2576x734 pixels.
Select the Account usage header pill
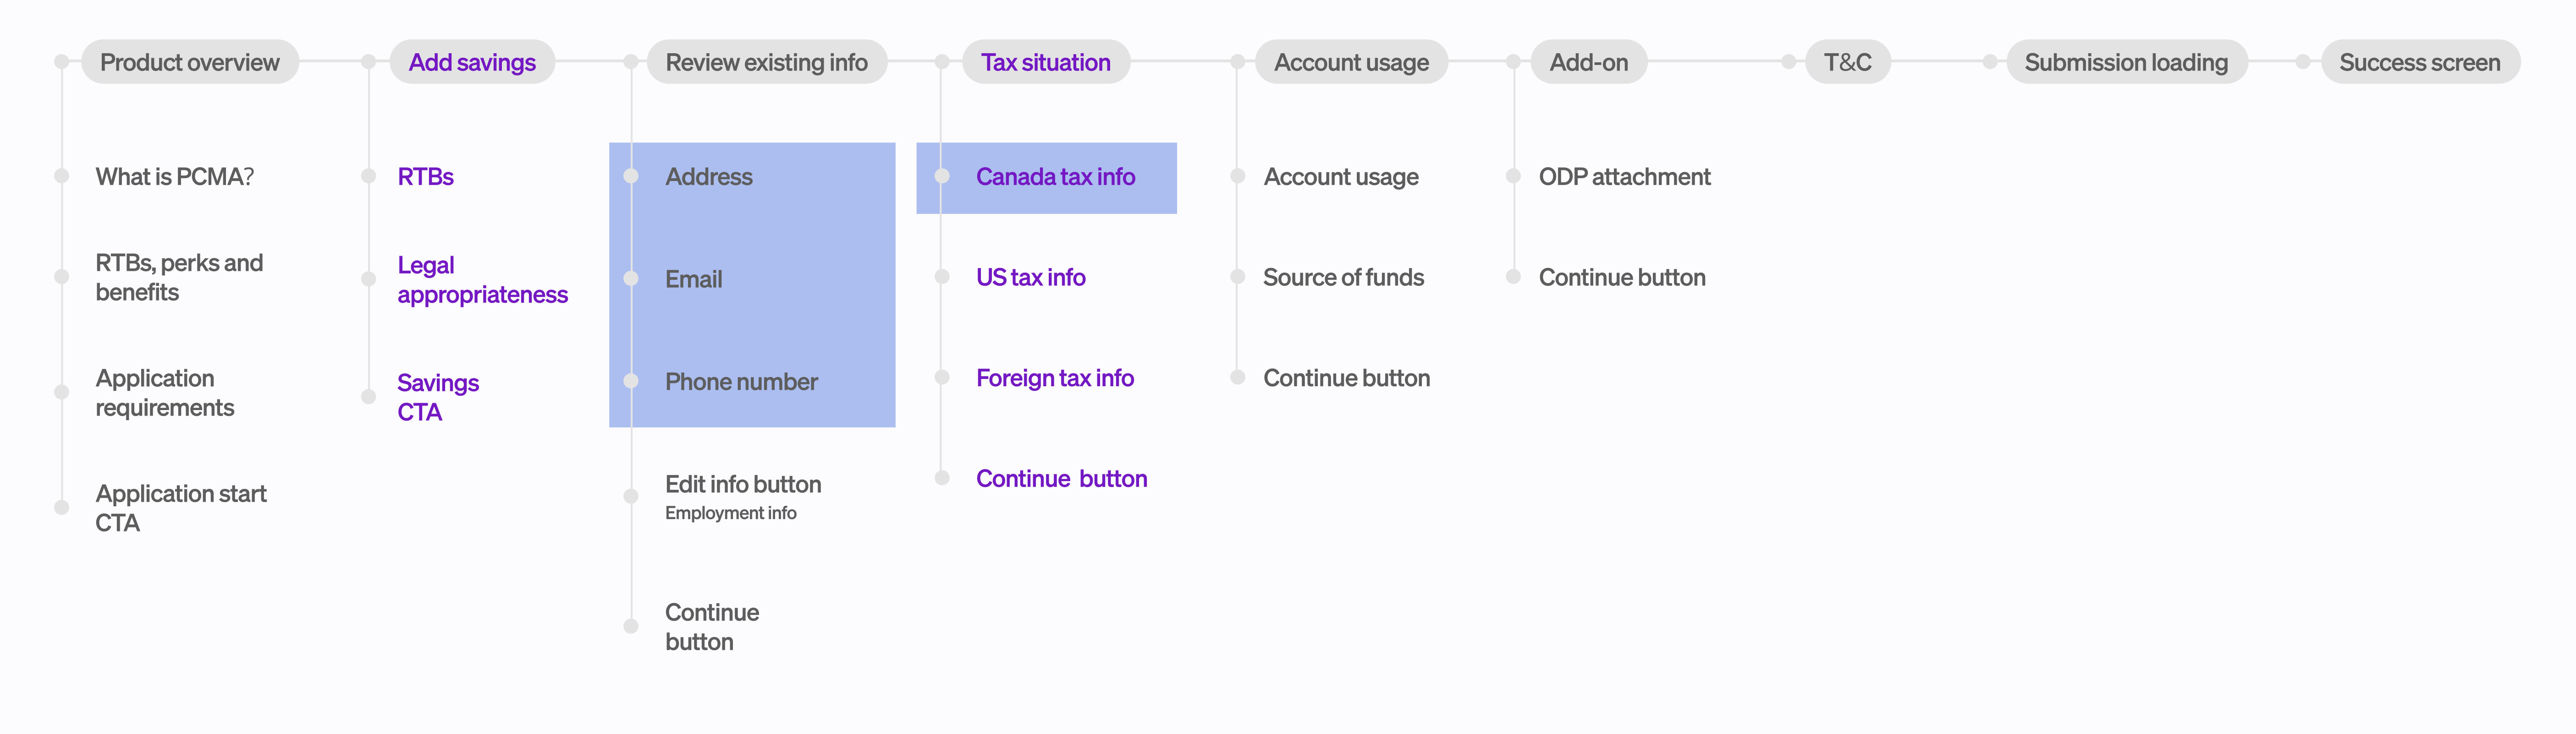point(1351,62)
